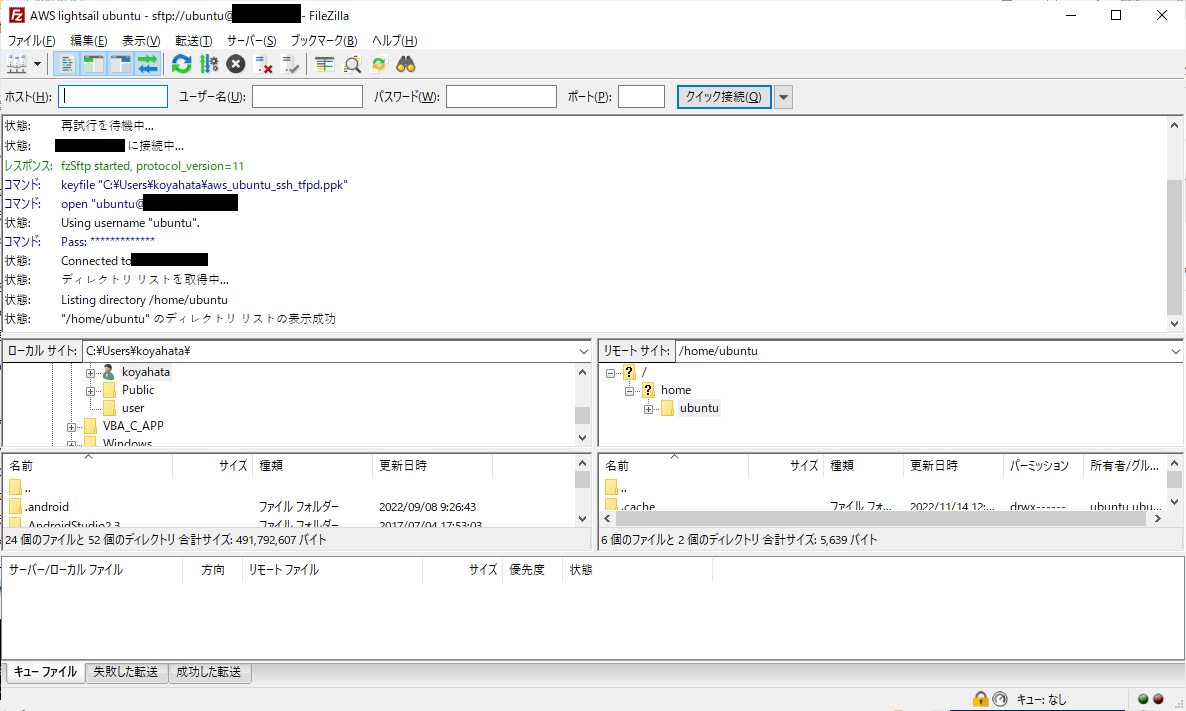Screen dimensions: 1186x711
Task: Select koyahata user folder icon in local tree
Action: pyautogui.click(x=109, y=372)
